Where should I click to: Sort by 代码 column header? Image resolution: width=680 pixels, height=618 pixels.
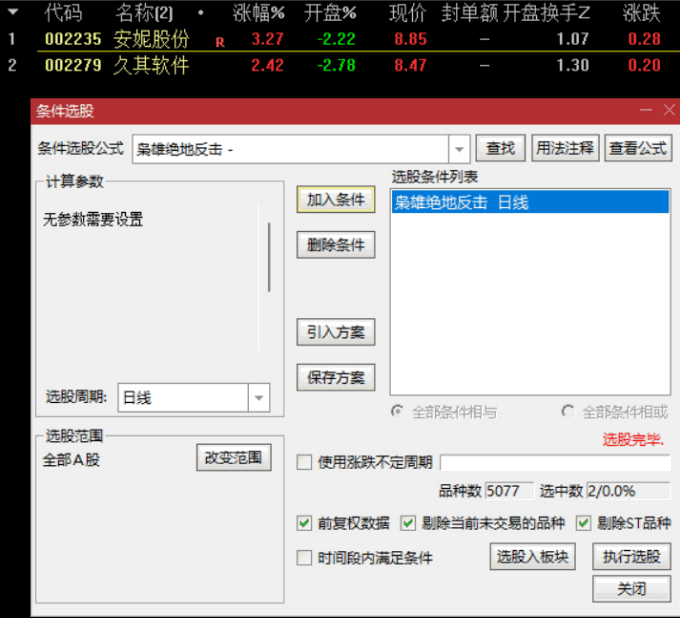coord(63,13)
